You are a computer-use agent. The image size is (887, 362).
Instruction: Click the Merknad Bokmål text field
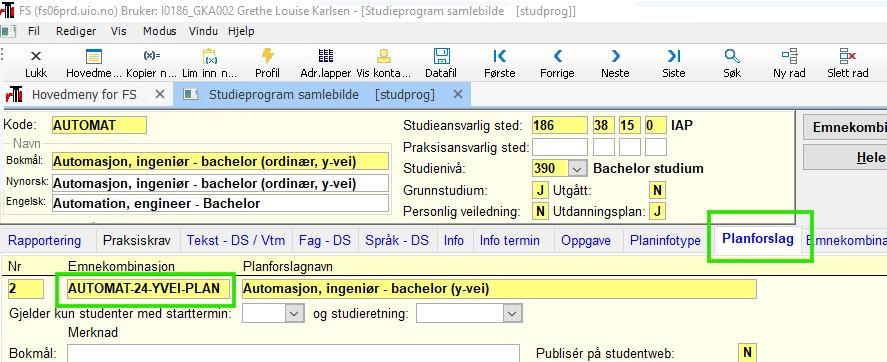click(293, 353)
